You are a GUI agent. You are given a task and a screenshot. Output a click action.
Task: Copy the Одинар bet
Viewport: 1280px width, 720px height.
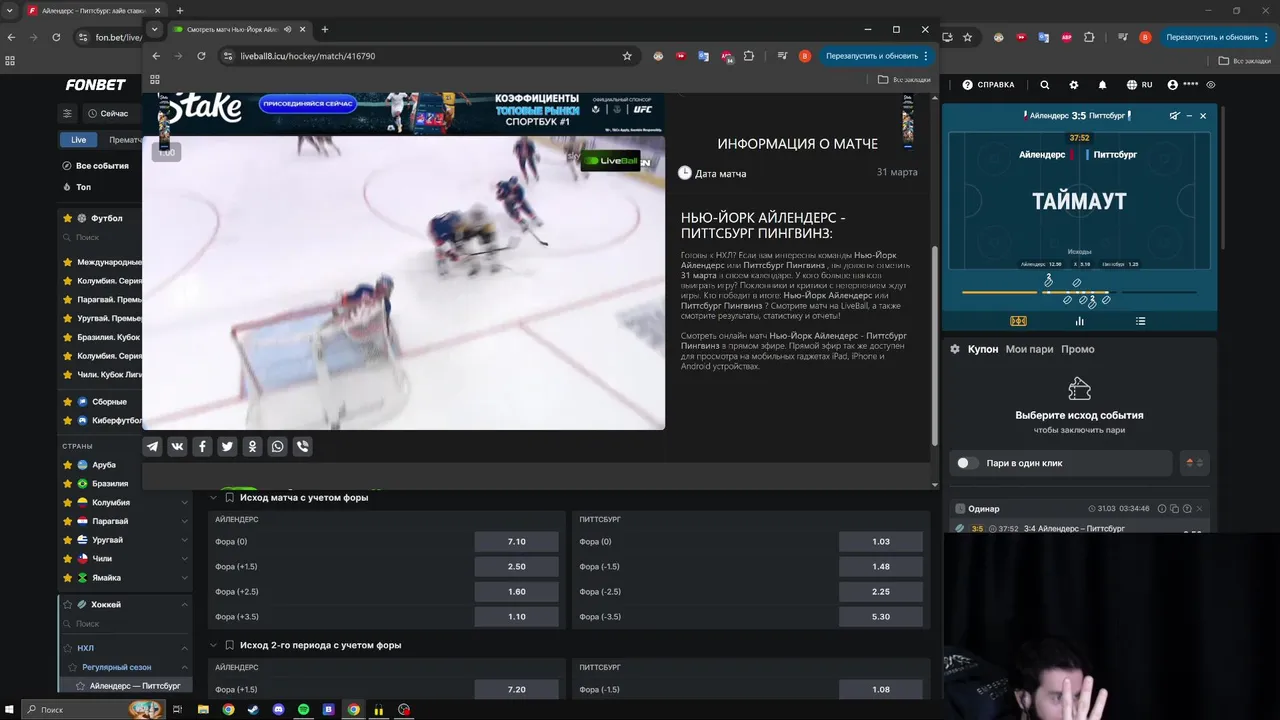tap(1174, 509)
